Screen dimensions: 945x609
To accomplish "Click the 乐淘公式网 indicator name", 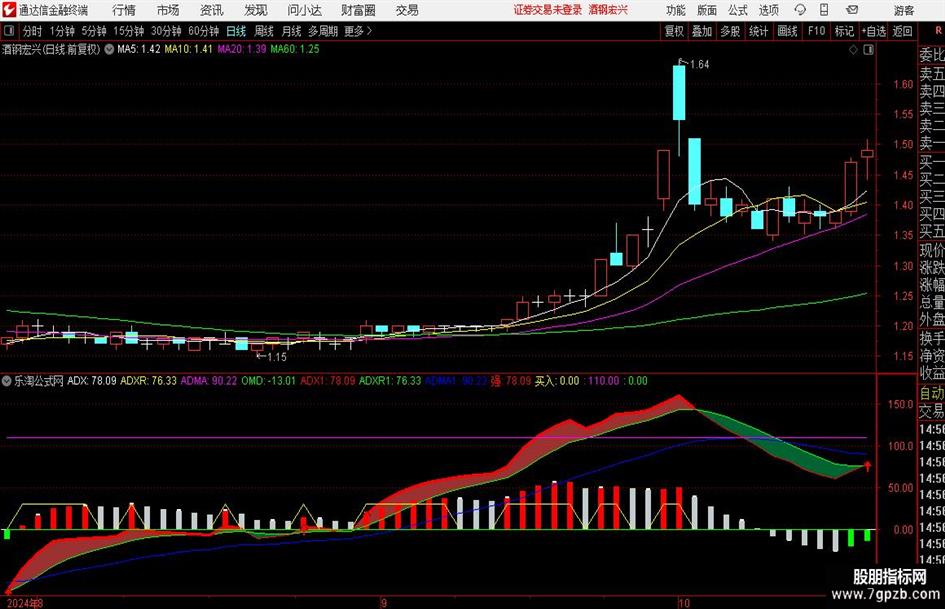I will [x=39, y=381].
